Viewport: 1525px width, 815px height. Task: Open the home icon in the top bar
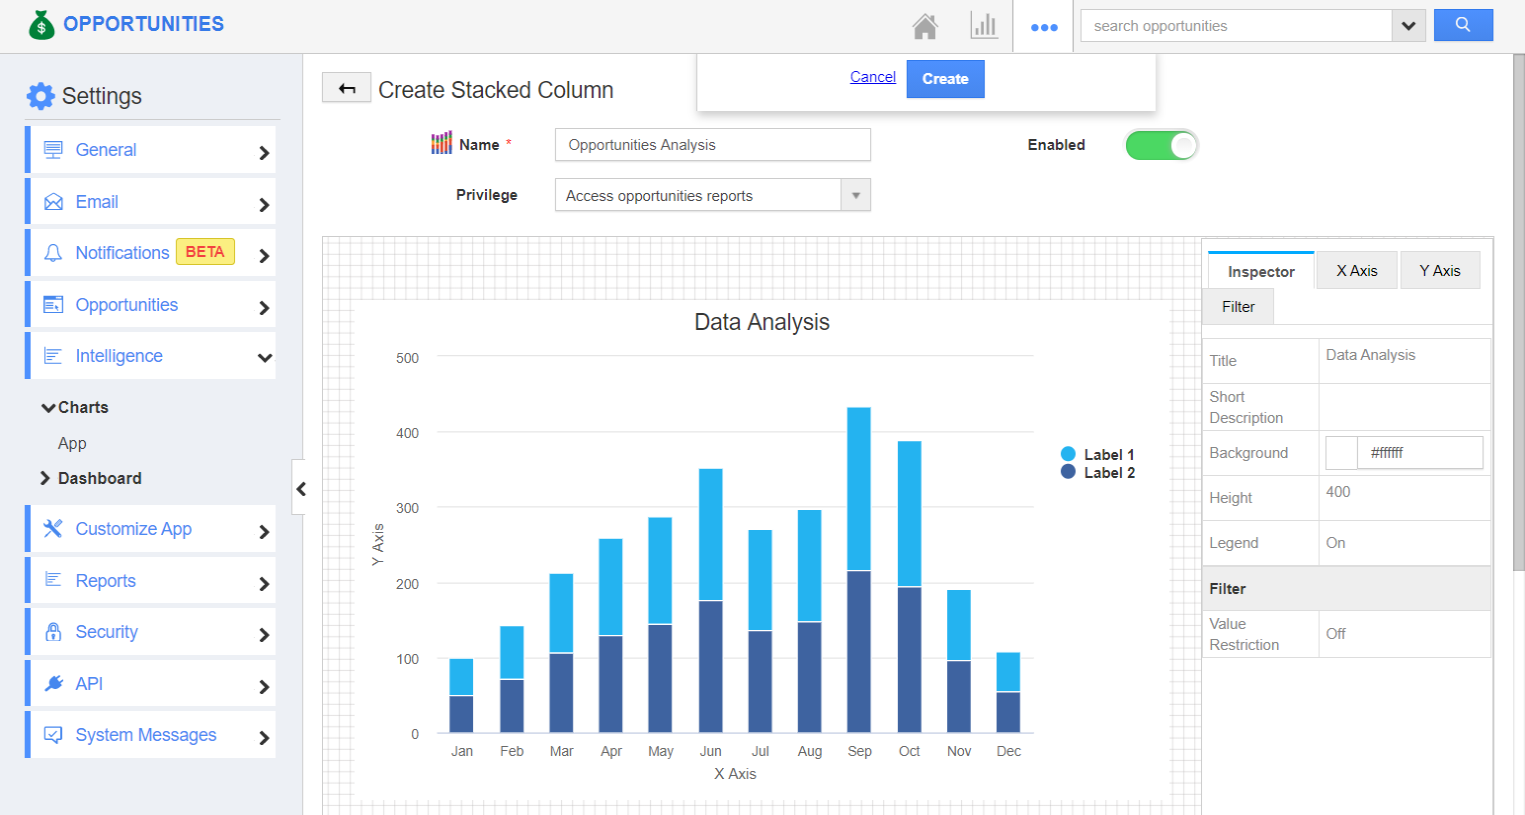[925, 26]
